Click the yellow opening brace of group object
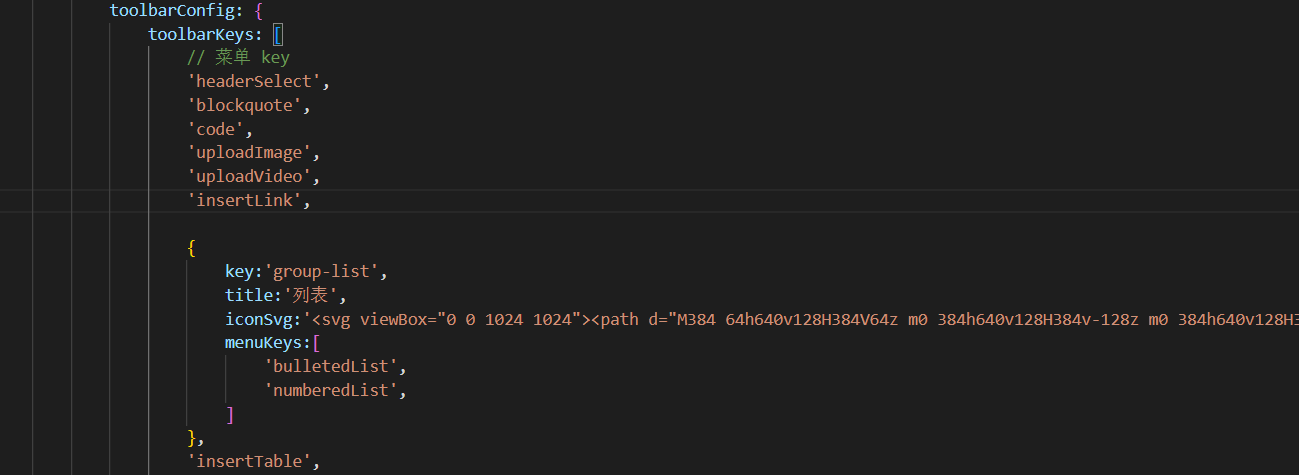The width and height of the screenshot is (1299, 475). tap(192, 247)
